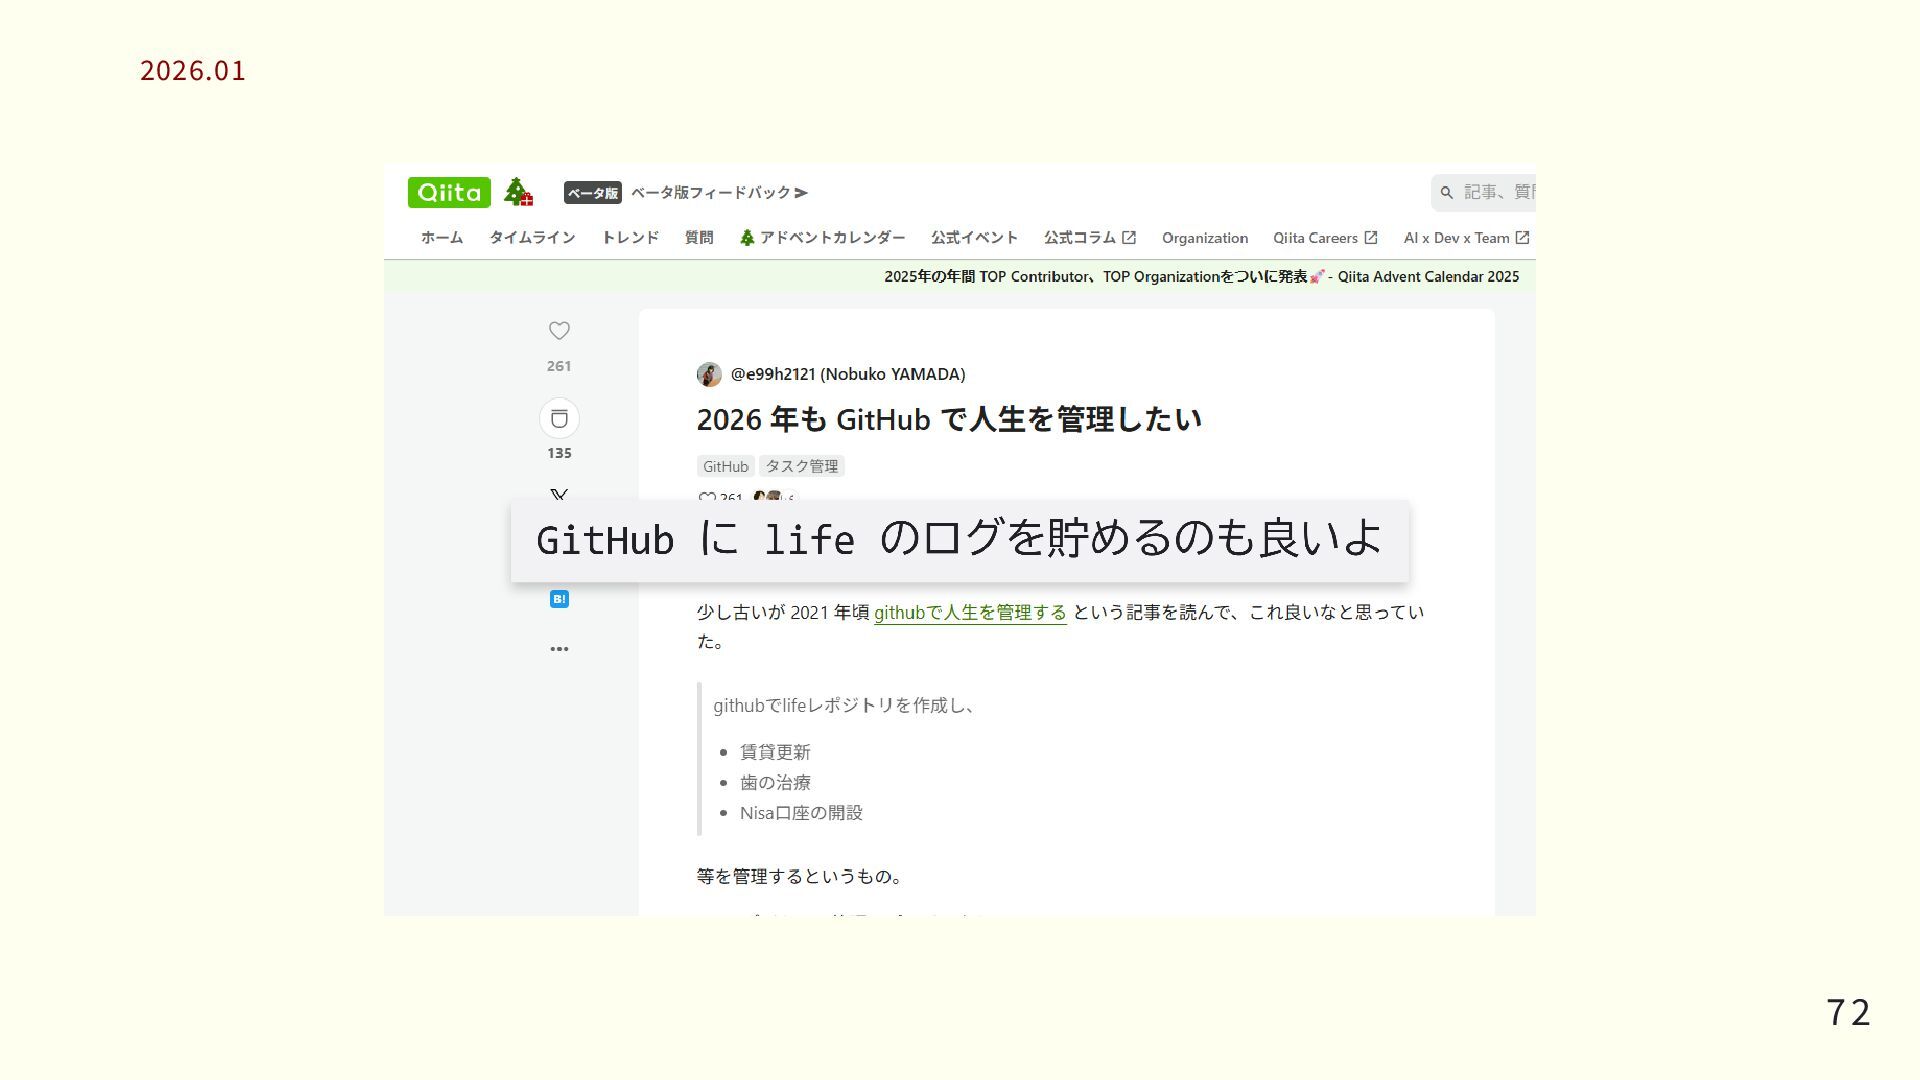Open タイムライン tab
The width and height of the screenshot is (1920, 1080).
tap(532, 238)
